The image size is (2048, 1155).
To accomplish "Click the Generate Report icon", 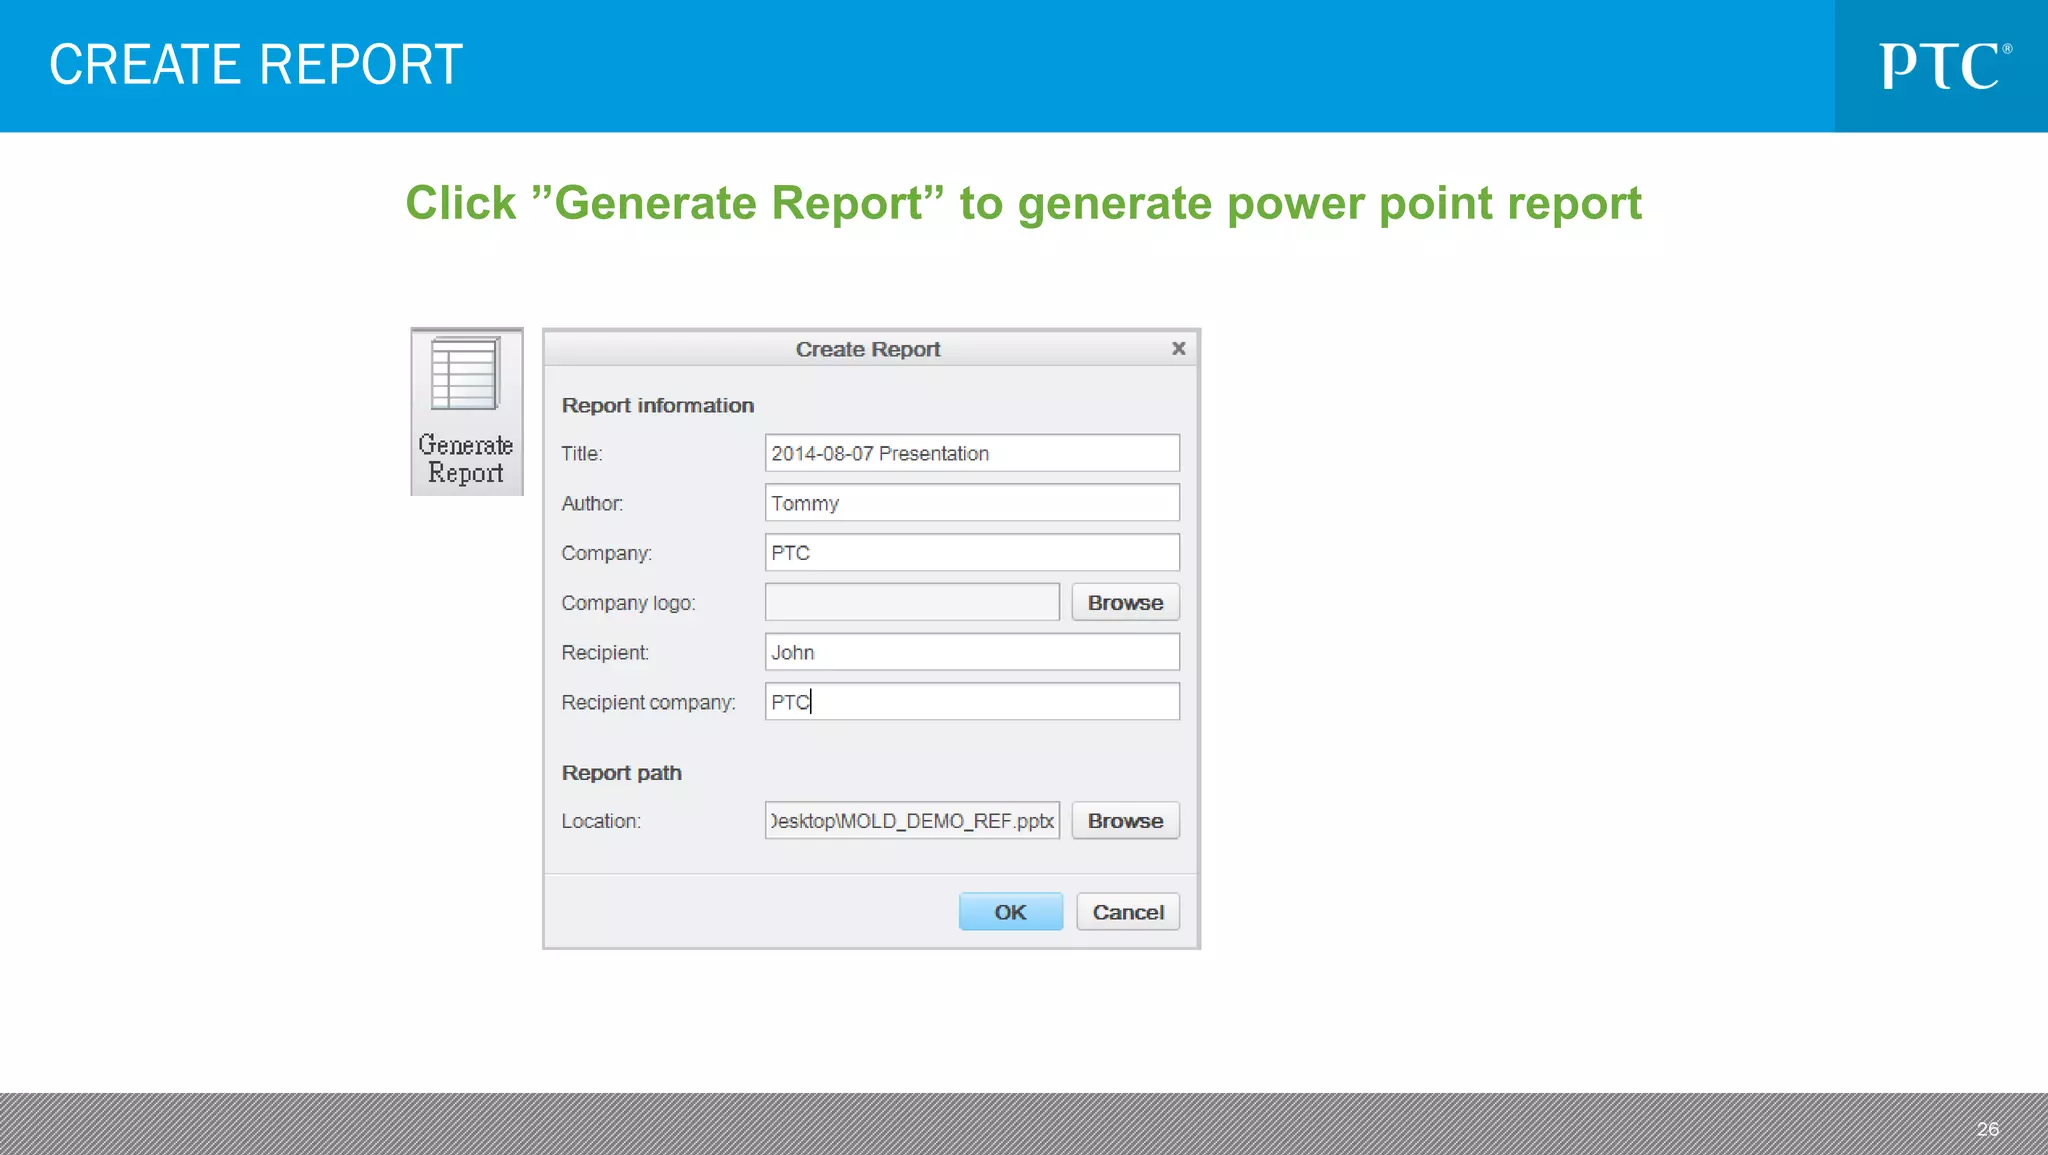I will click(x=466, y=411).
